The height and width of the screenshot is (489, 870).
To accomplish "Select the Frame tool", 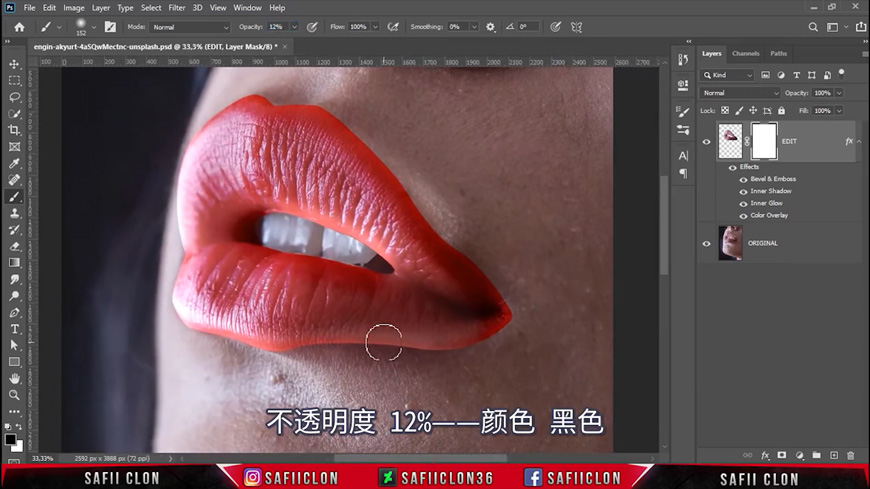I will point(14,147).
